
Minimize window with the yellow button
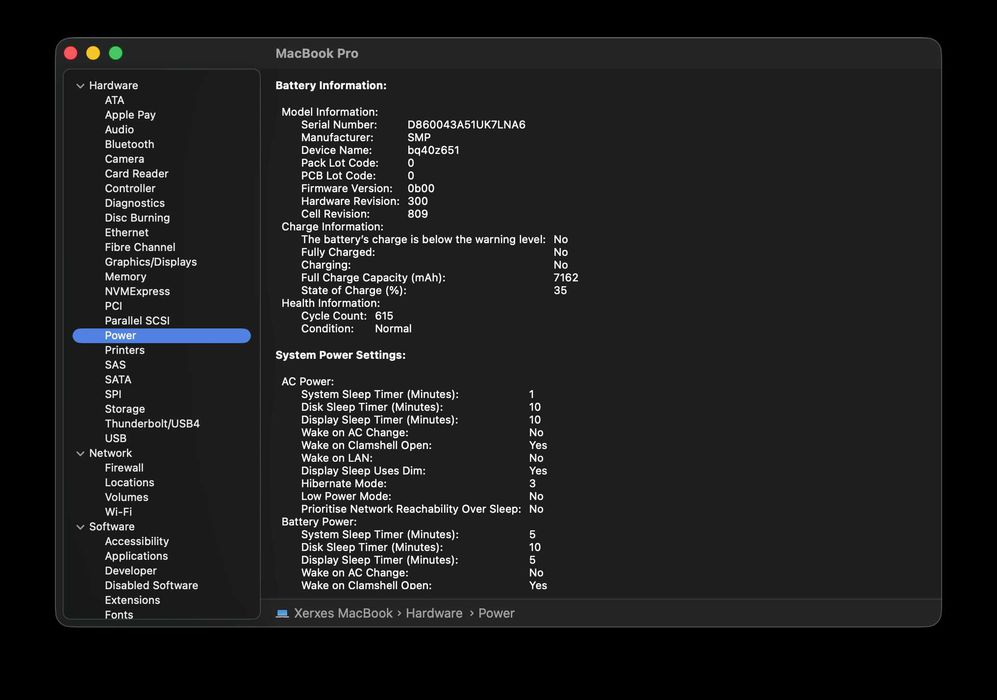(93, 53)
